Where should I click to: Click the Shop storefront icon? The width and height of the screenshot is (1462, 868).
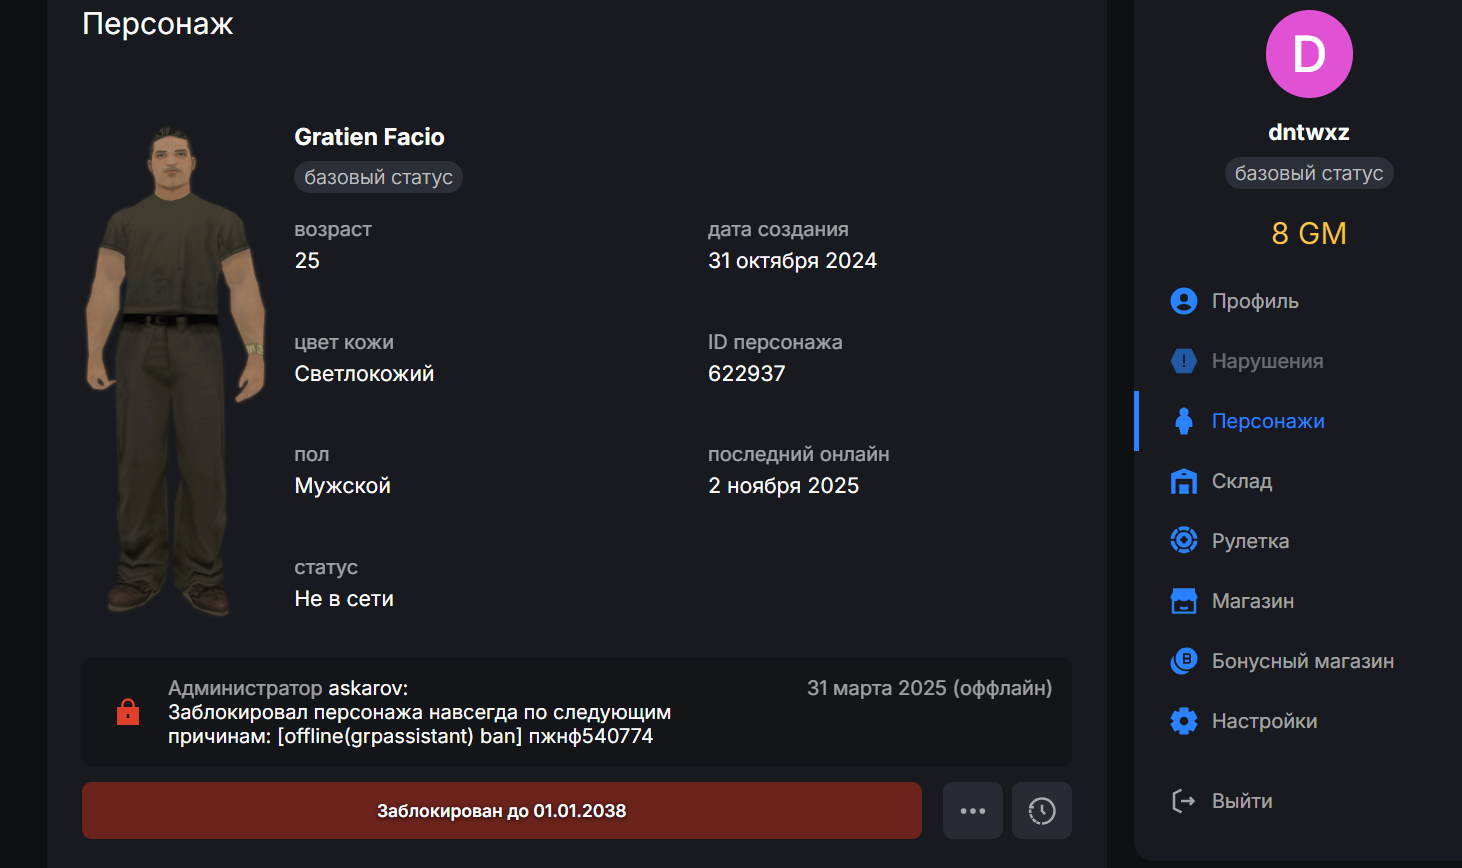pos(1183,601)
